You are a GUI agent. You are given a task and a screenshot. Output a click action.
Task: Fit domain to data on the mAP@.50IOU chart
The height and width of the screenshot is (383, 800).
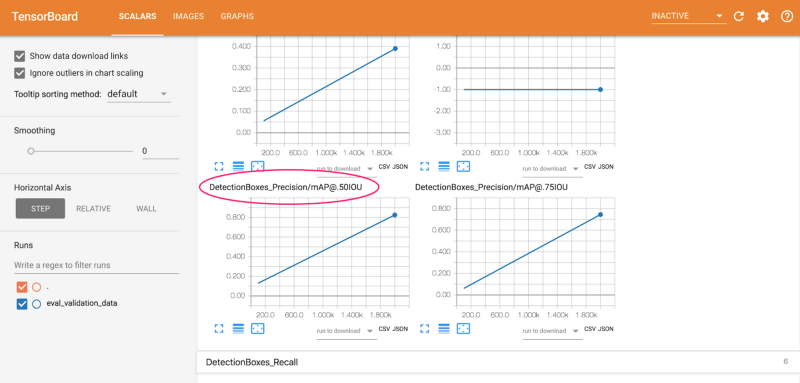pyautogui.click(x=258, y=329)
